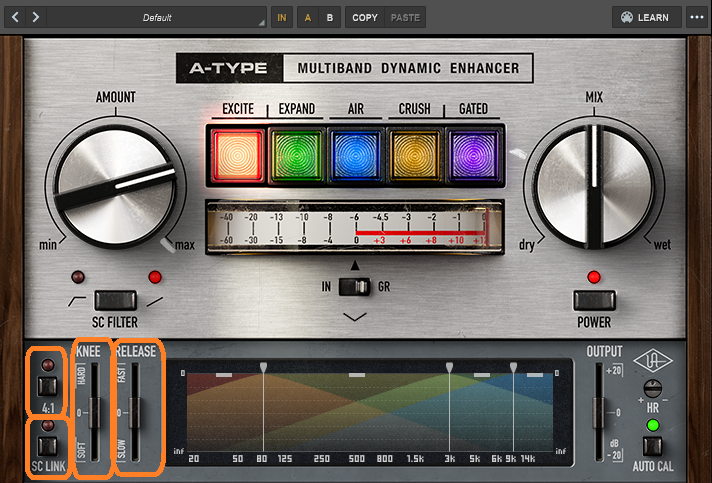Select the yellow CRUSH mode button
This screenshot has height=483, width=712.
click(x=415, y=156)
